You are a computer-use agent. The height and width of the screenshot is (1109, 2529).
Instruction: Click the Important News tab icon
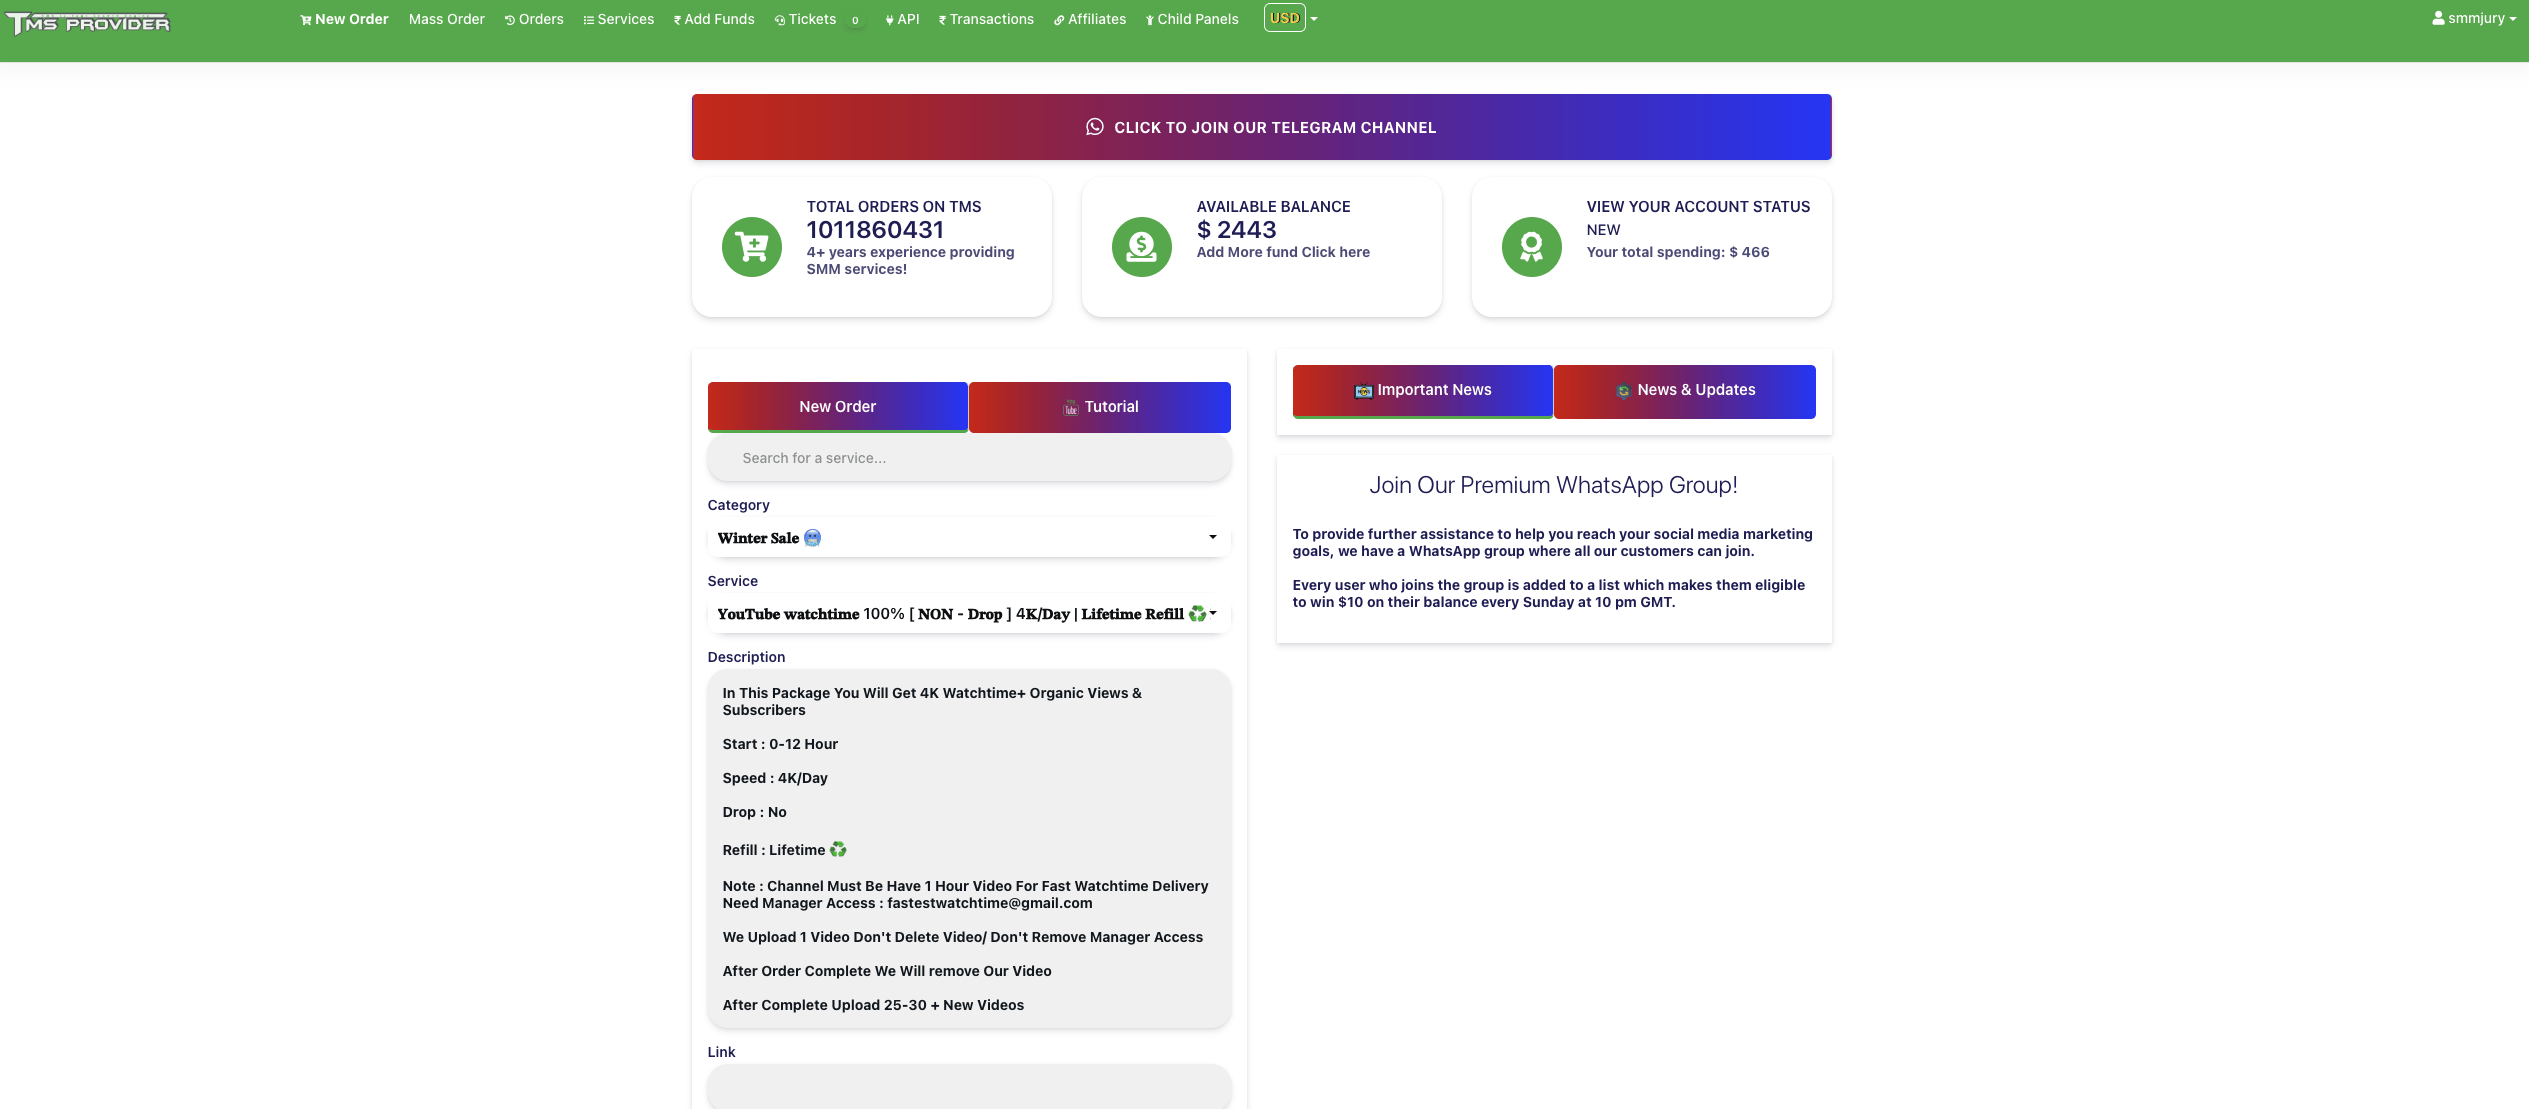tap(1363, 391)
